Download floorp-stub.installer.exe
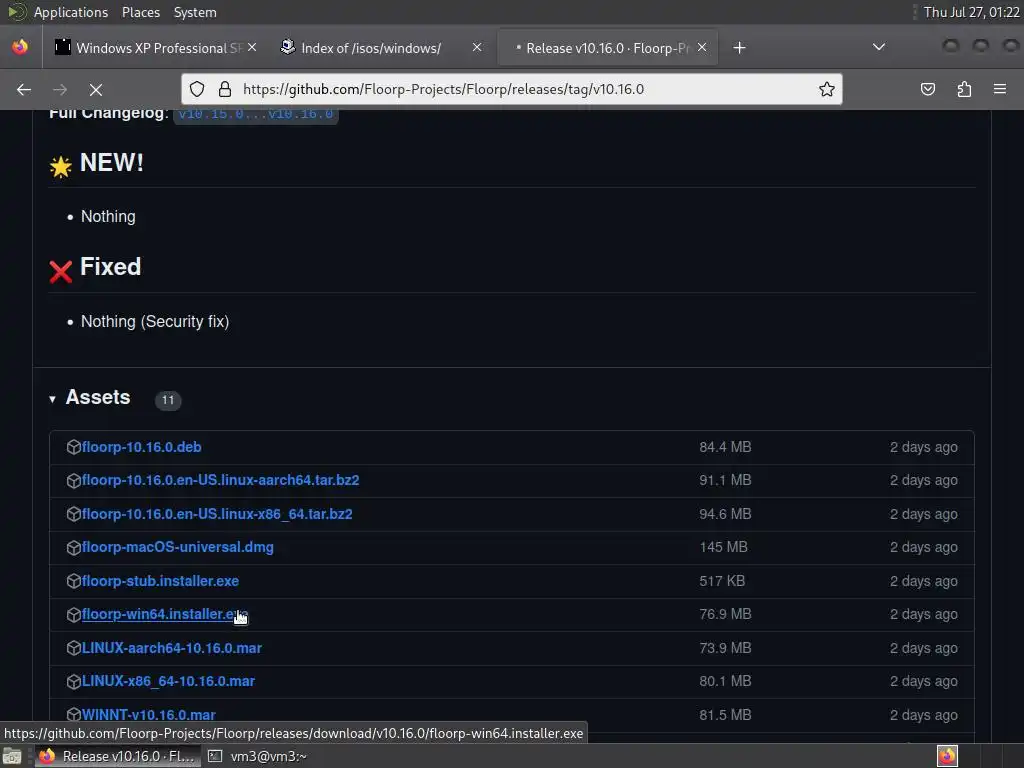Viewport: 1024px width, 768px height. (x=161, y=581)
